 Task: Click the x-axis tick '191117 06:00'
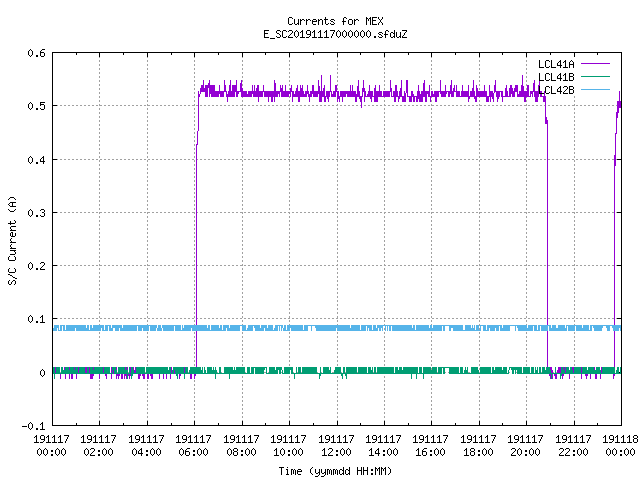pyautogui.click(x=193, y=446)
